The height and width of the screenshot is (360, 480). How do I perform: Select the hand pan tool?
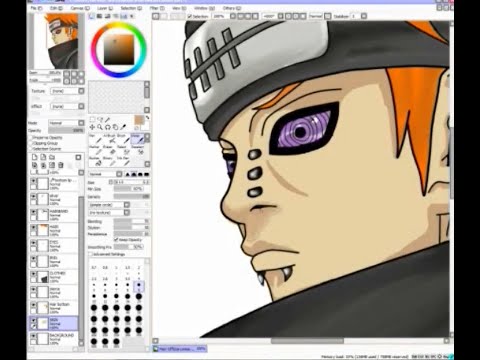tap(115, 127)
